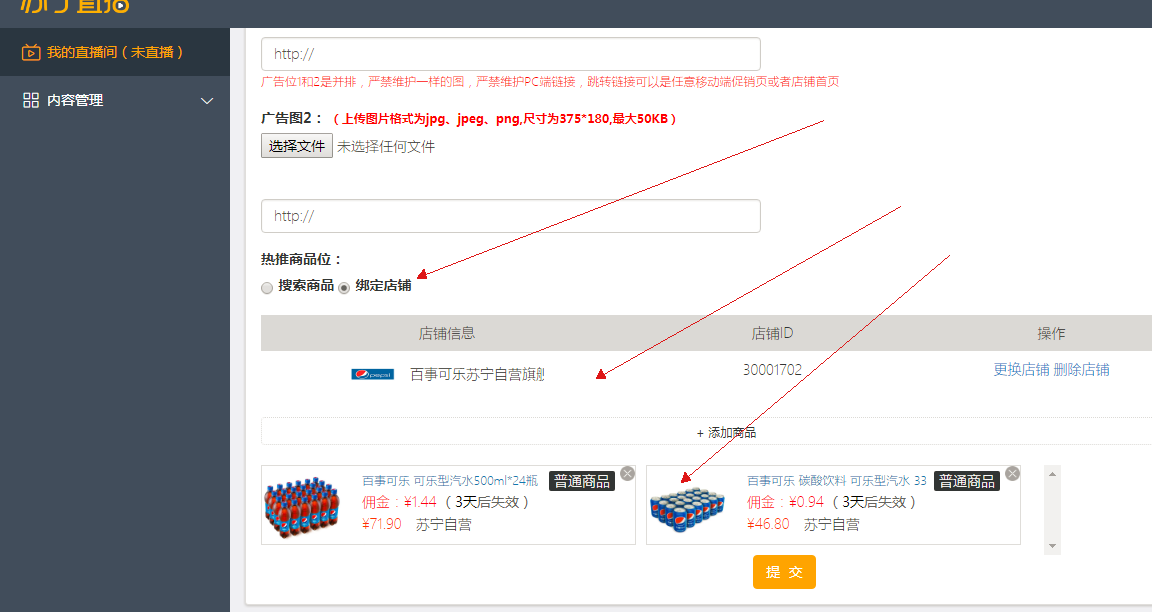
Task: Click 普通商品 badge on the ¥71.90 card
Action: [x=582, y=481]
